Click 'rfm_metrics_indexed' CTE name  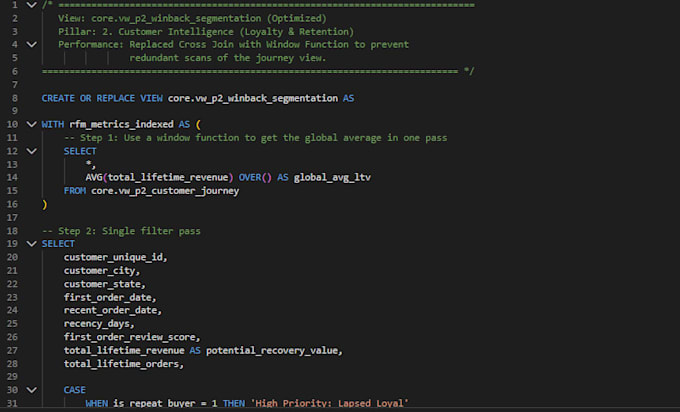(121, 125)
